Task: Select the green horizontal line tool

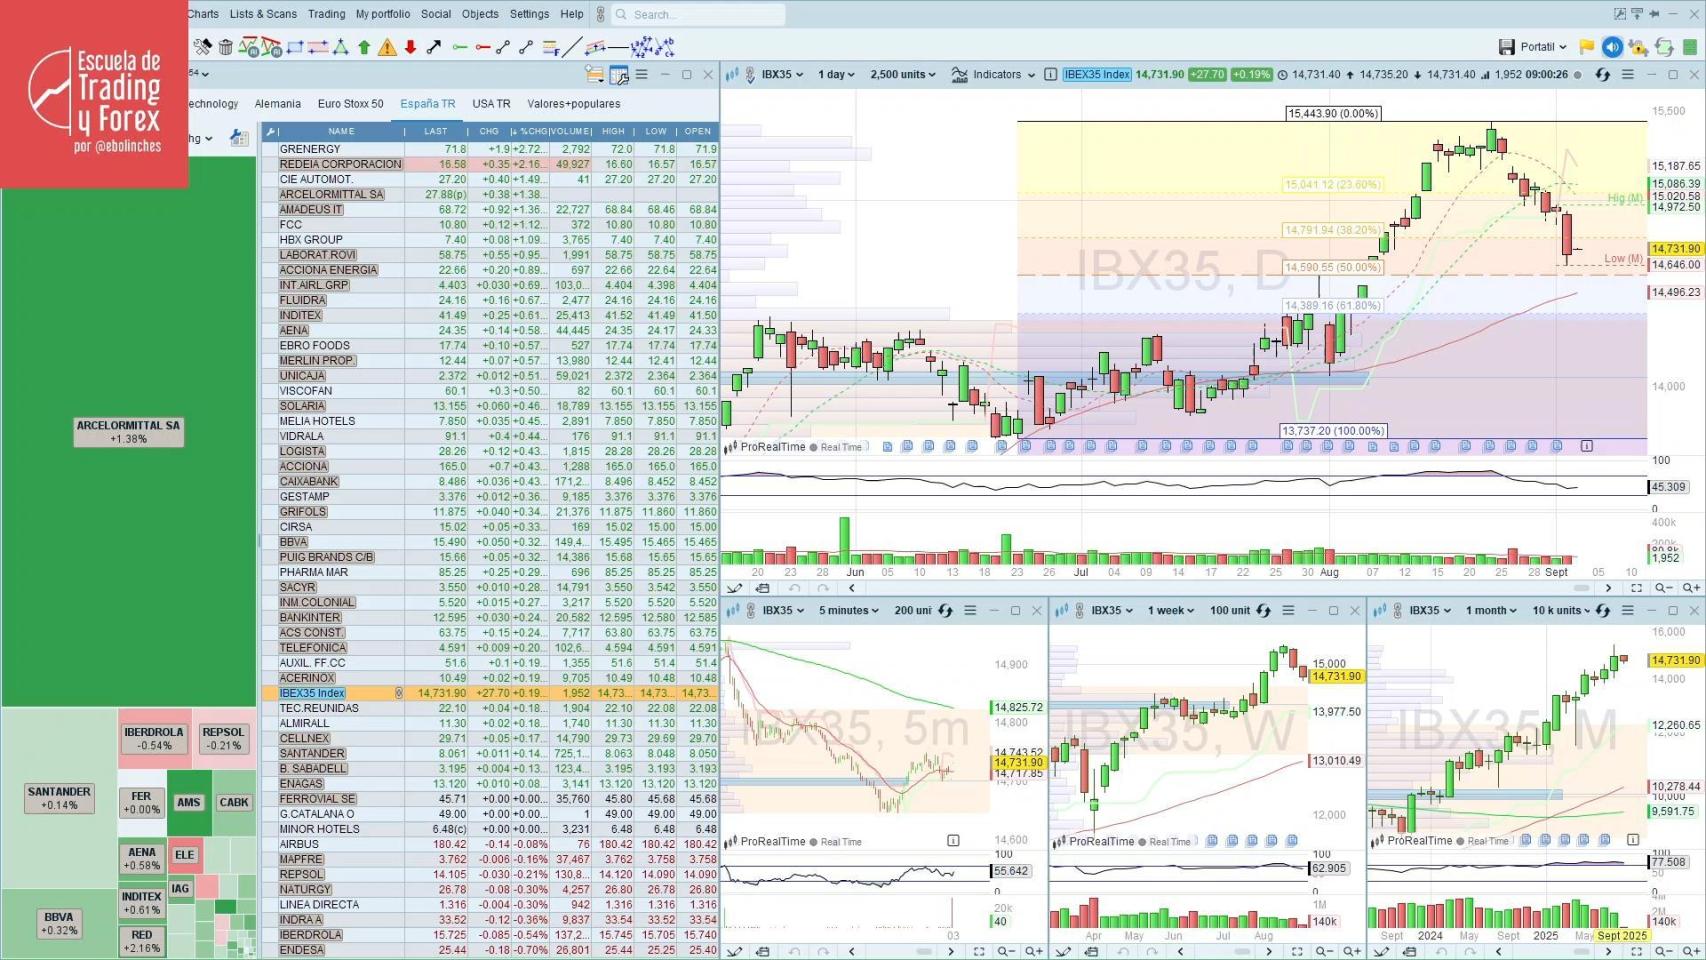Action: click(460, 47)
